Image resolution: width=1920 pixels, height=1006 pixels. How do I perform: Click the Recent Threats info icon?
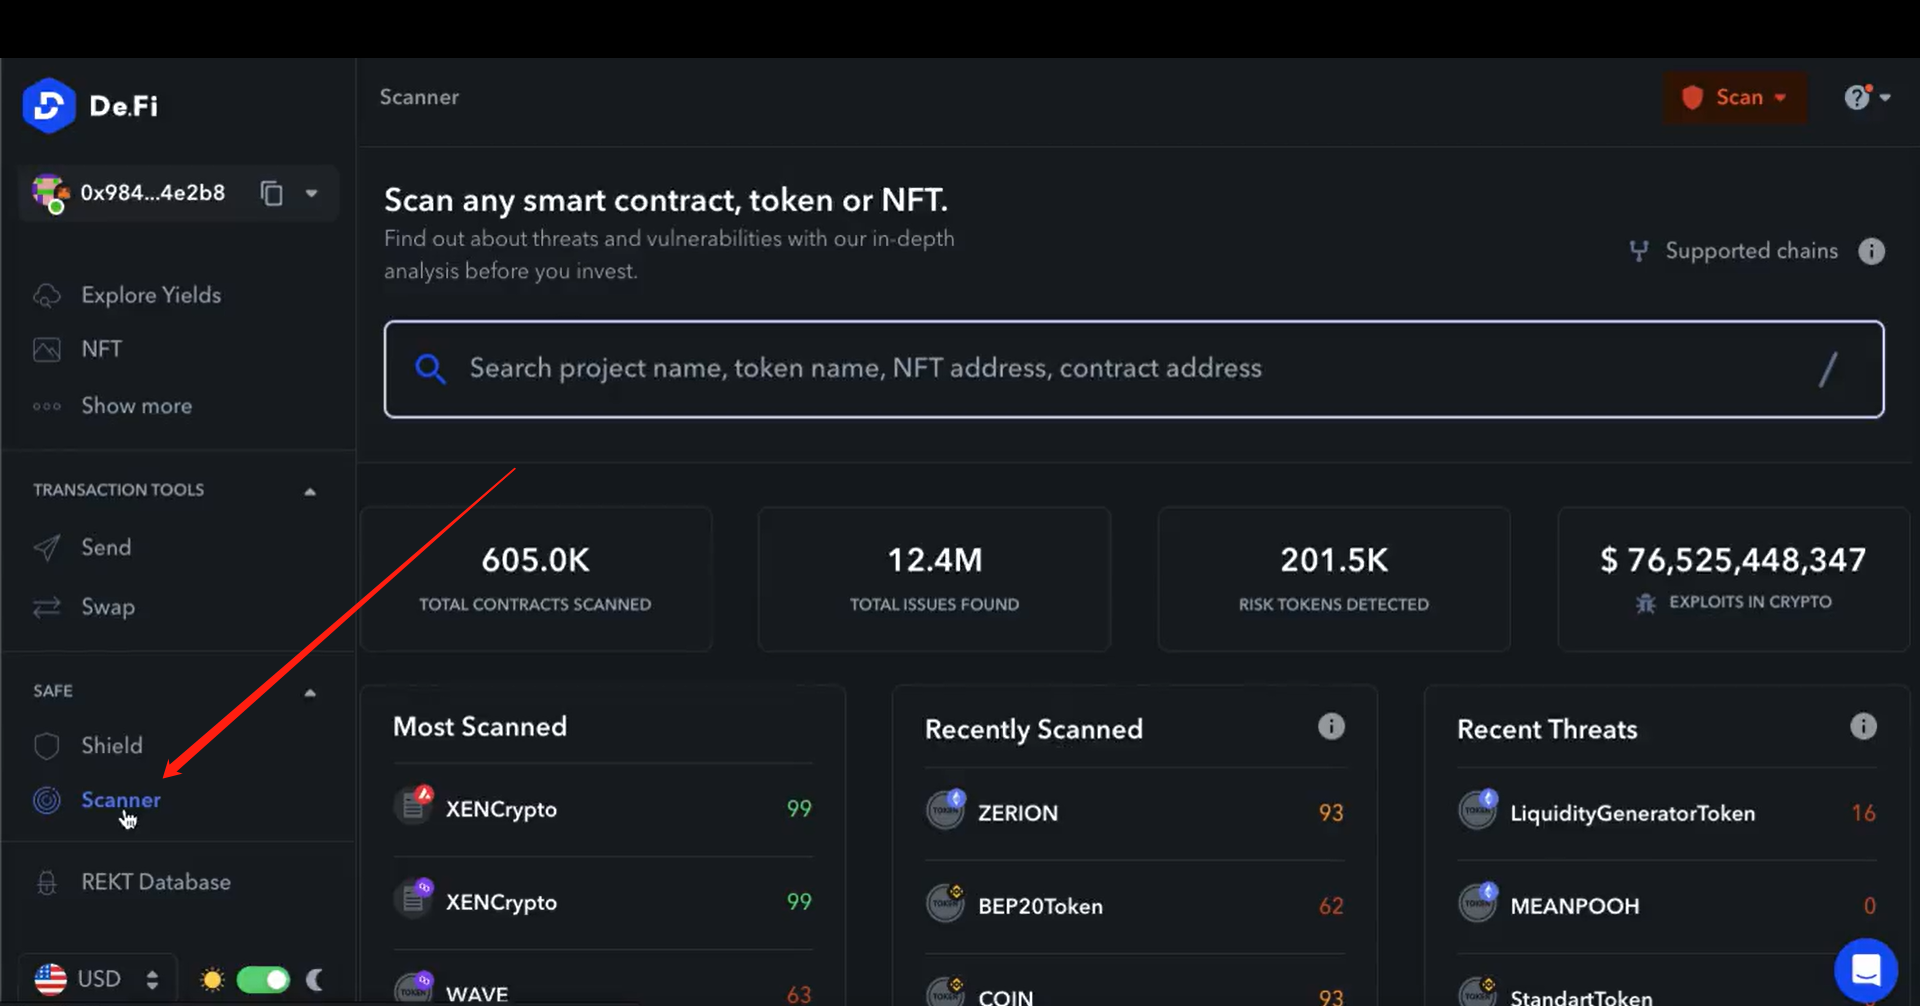[1862, 727]
